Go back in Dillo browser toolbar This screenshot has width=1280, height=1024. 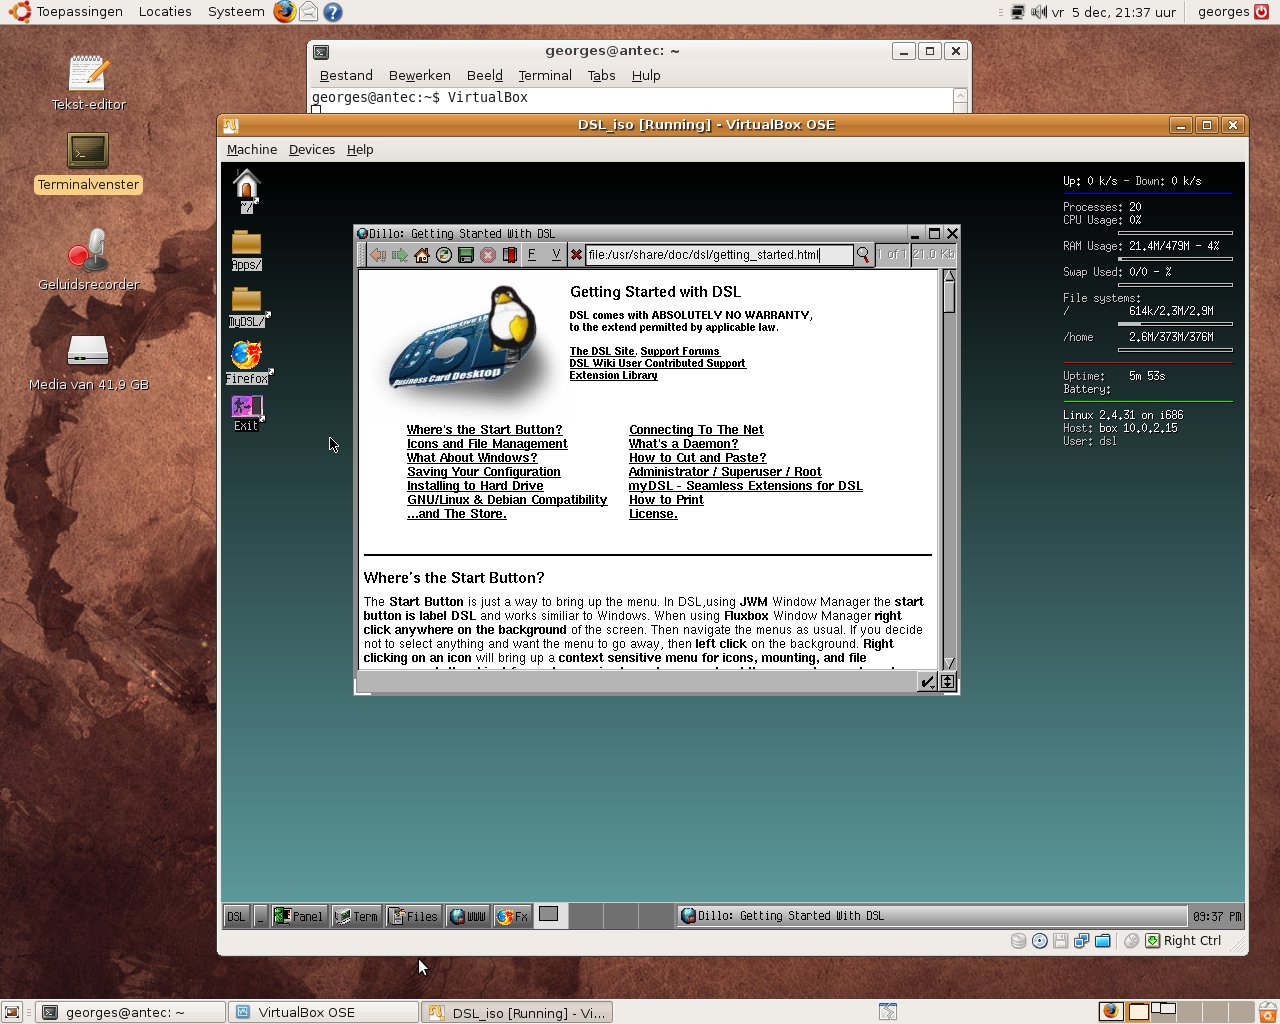tap(378, 255)
